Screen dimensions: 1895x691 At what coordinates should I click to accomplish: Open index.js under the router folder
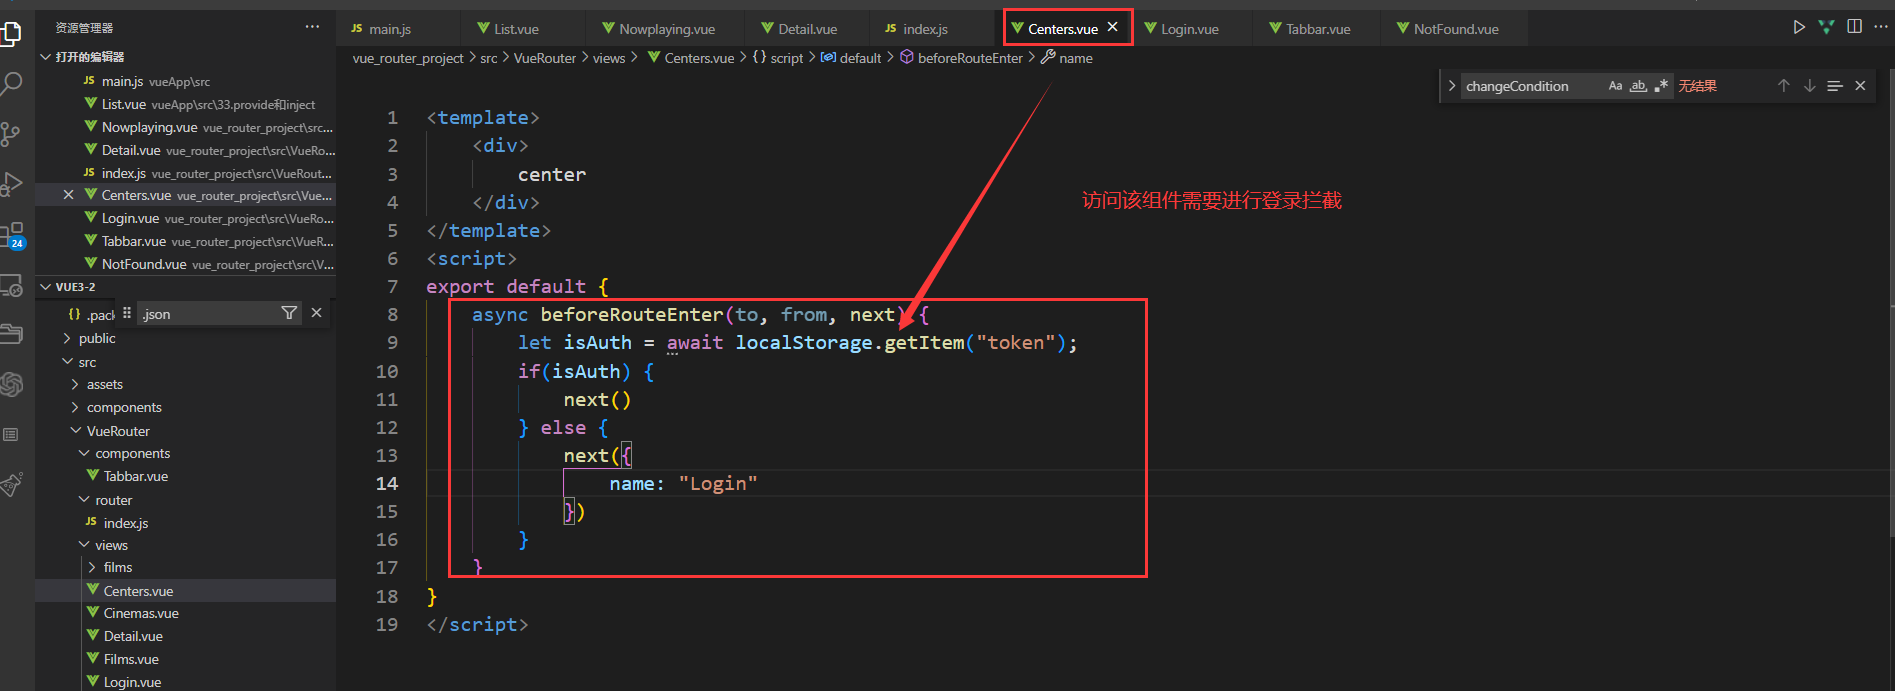point(126,523)
